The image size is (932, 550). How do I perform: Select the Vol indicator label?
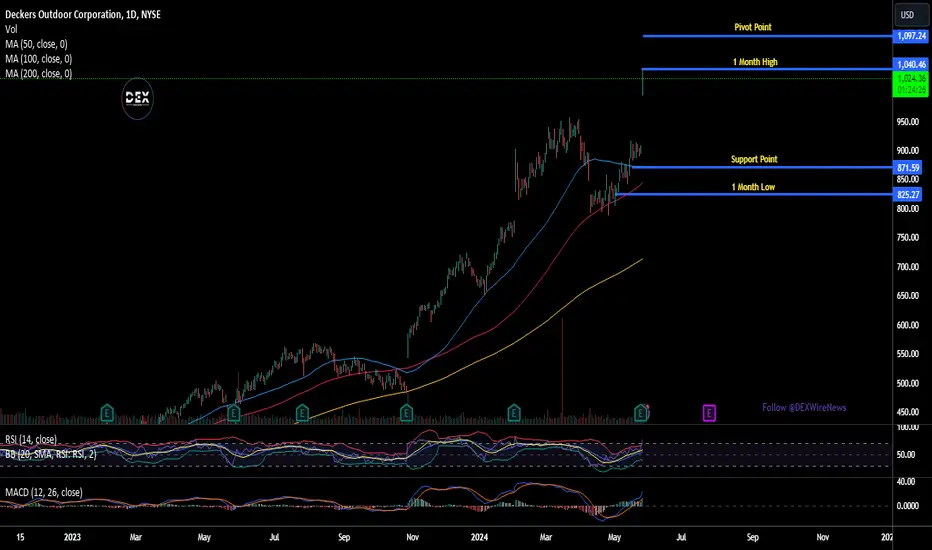[x=11, y=29]
